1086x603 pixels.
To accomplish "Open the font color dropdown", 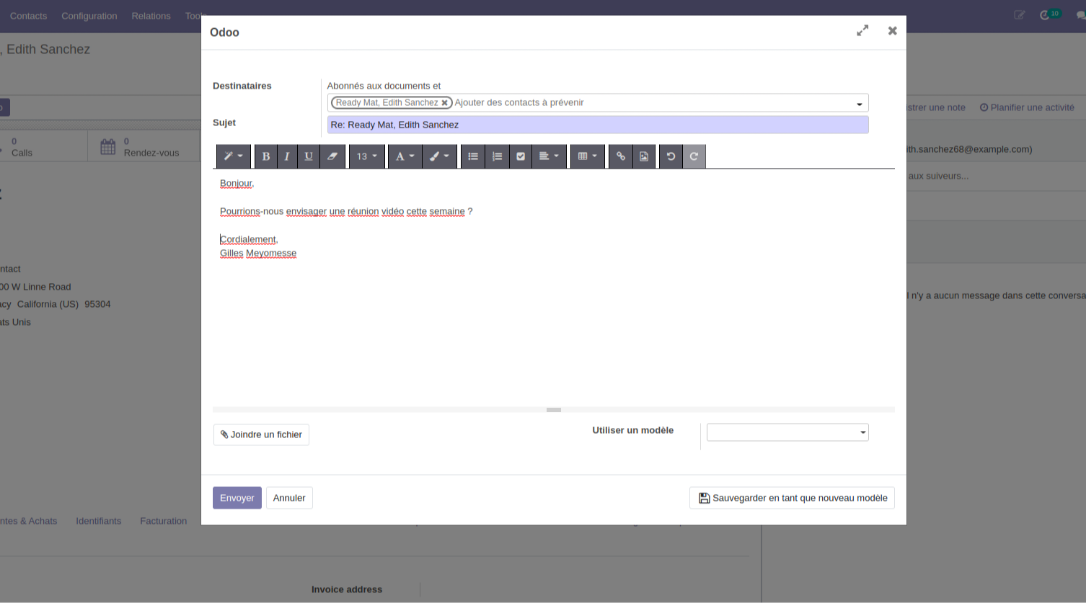I will (x=405, y=156).
